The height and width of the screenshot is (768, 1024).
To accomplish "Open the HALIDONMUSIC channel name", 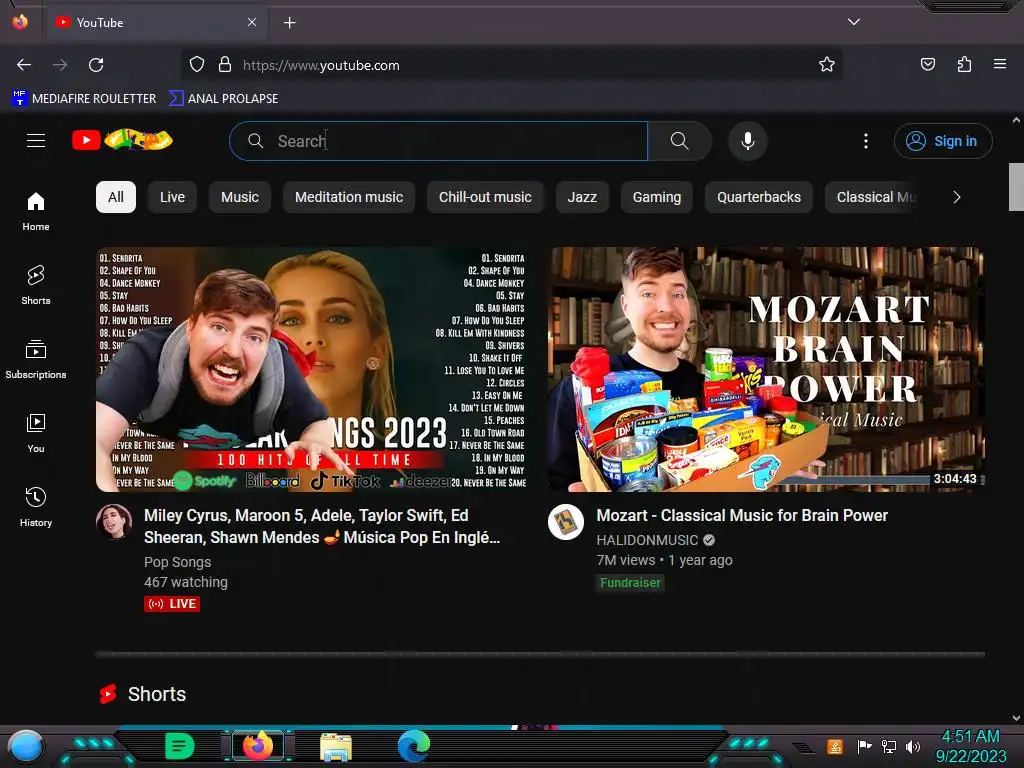I will tap(647, 540).
